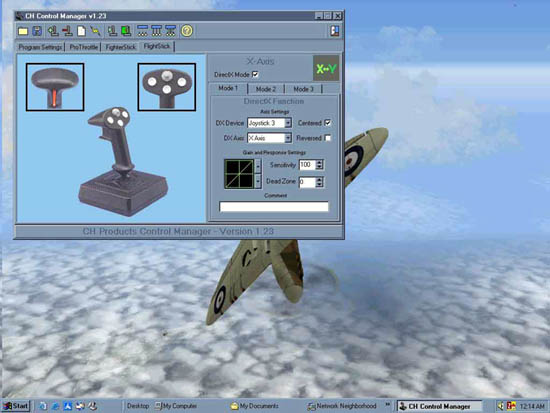Click the yellow open-folder toolbar icon
The height and width of the screenshot is (413, 550).
[x=23, y=31]
